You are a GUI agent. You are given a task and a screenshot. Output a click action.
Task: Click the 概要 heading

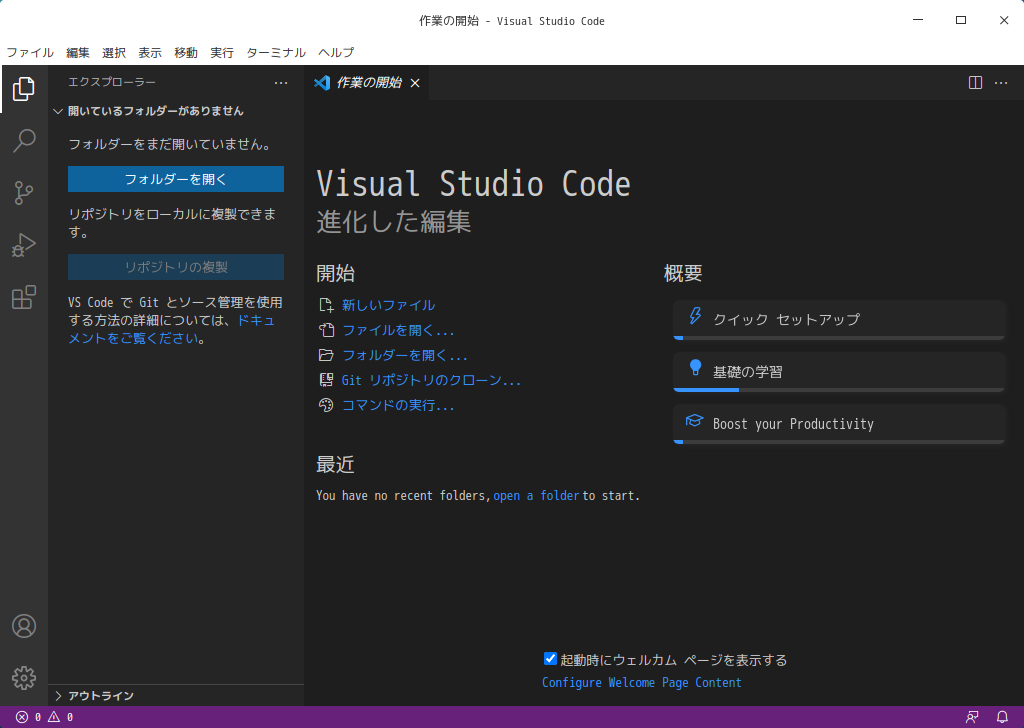pyautogui.click(x=683, y=273)
